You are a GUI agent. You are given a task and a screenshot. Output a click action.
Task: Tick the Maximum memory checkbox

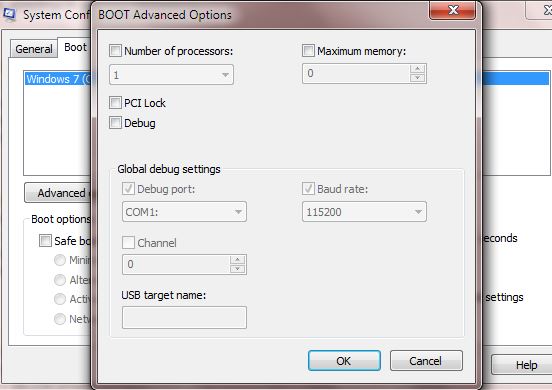click(308, 51)
